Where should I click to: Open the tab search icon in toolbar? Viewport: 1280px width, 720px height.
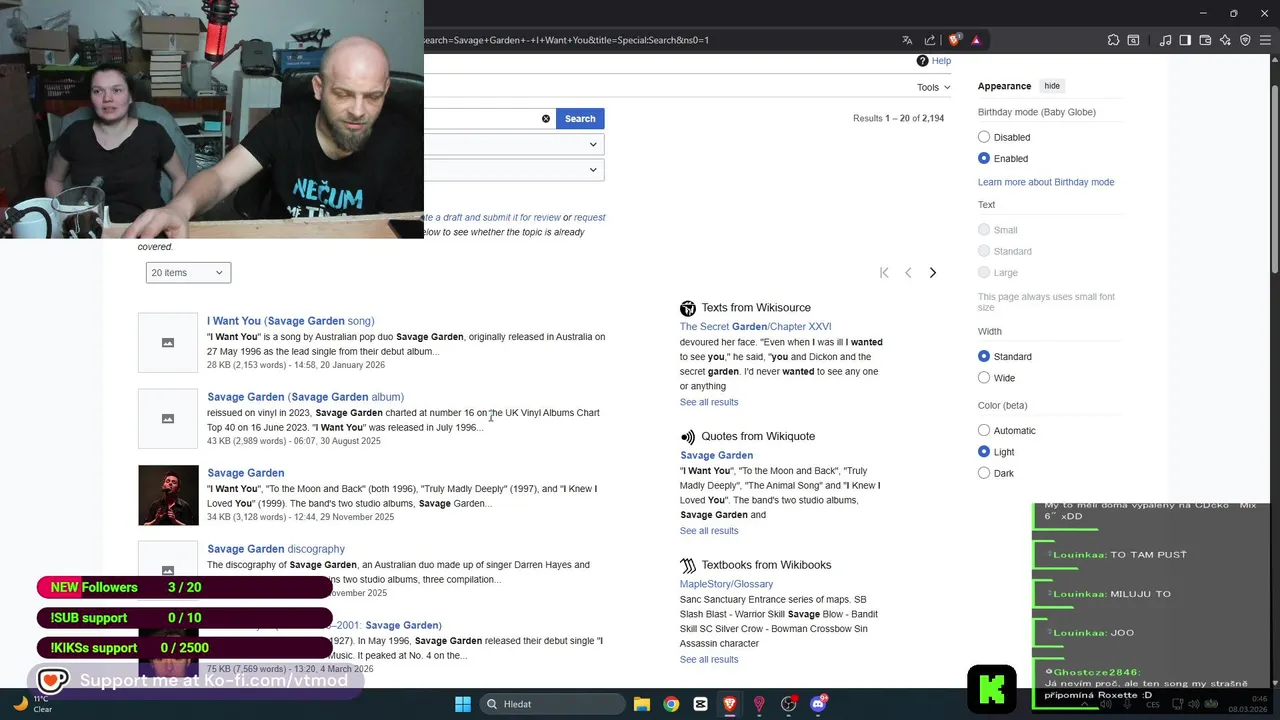click(x=1134, y=40)
